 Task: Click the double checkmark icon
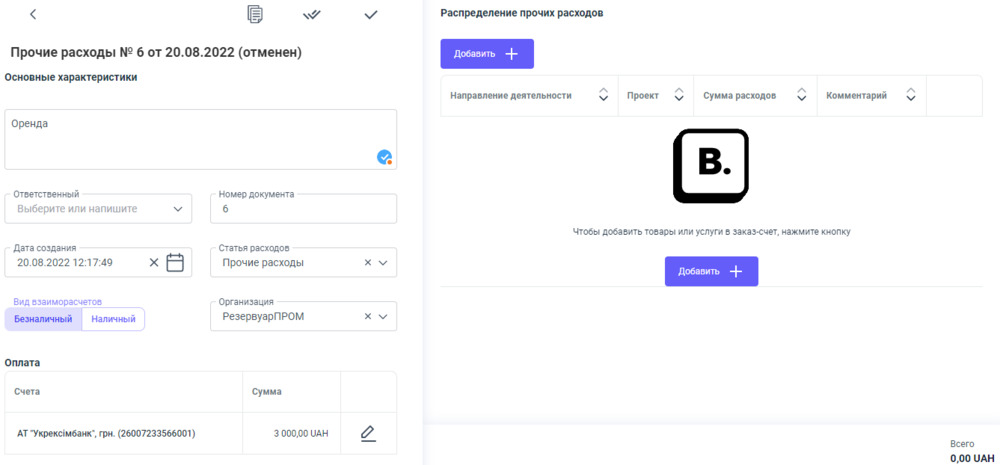[x=312, y=14]
